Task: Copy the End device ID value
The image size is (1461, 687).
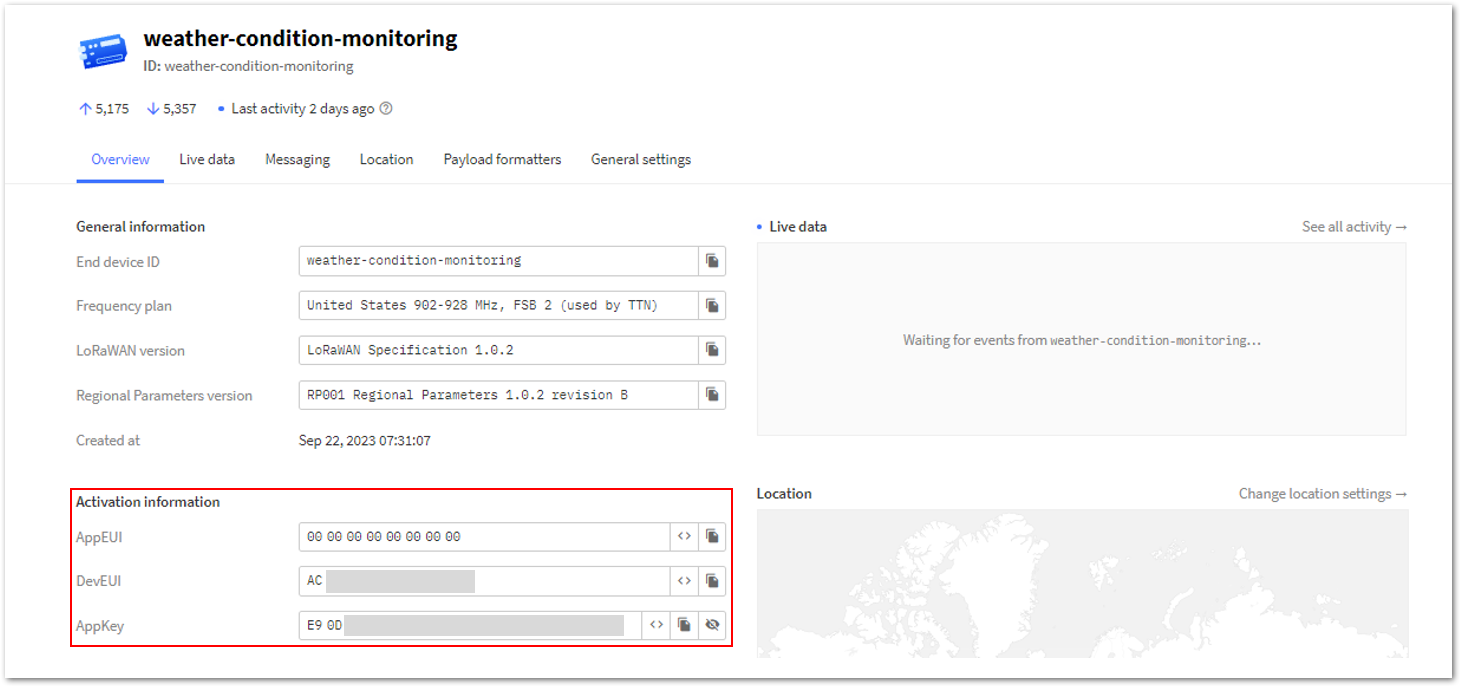Action: [x=712, y=261]
